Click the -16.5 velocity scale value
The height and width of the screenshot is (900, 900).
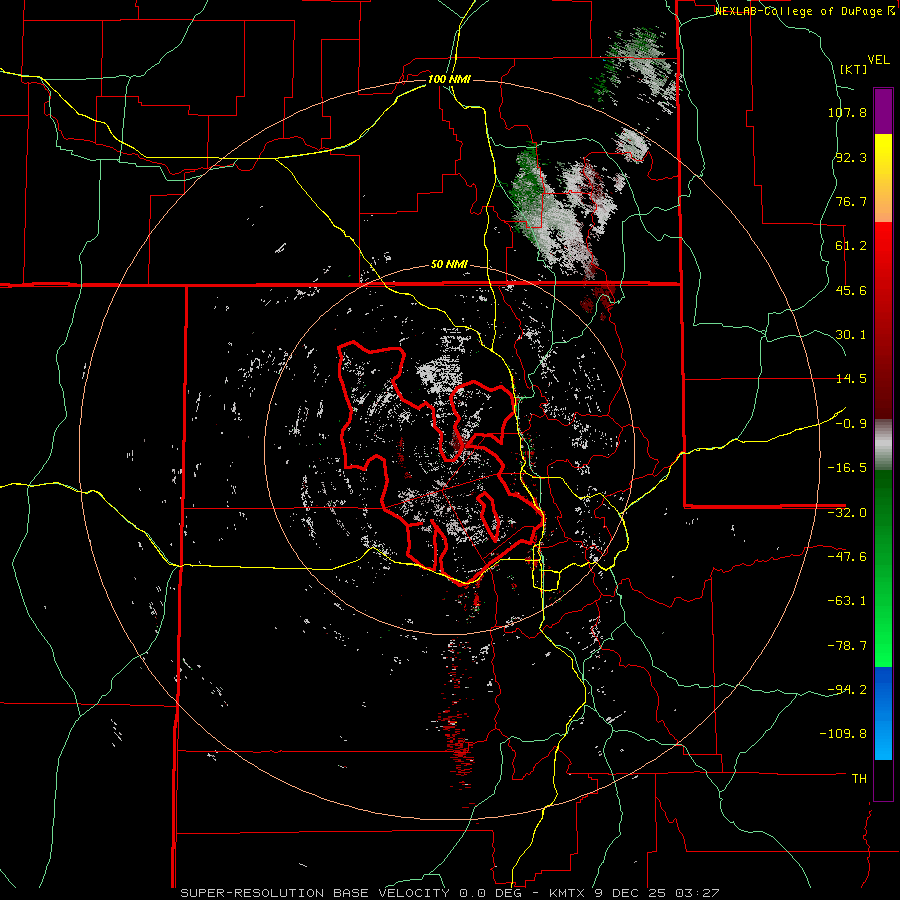847,468
